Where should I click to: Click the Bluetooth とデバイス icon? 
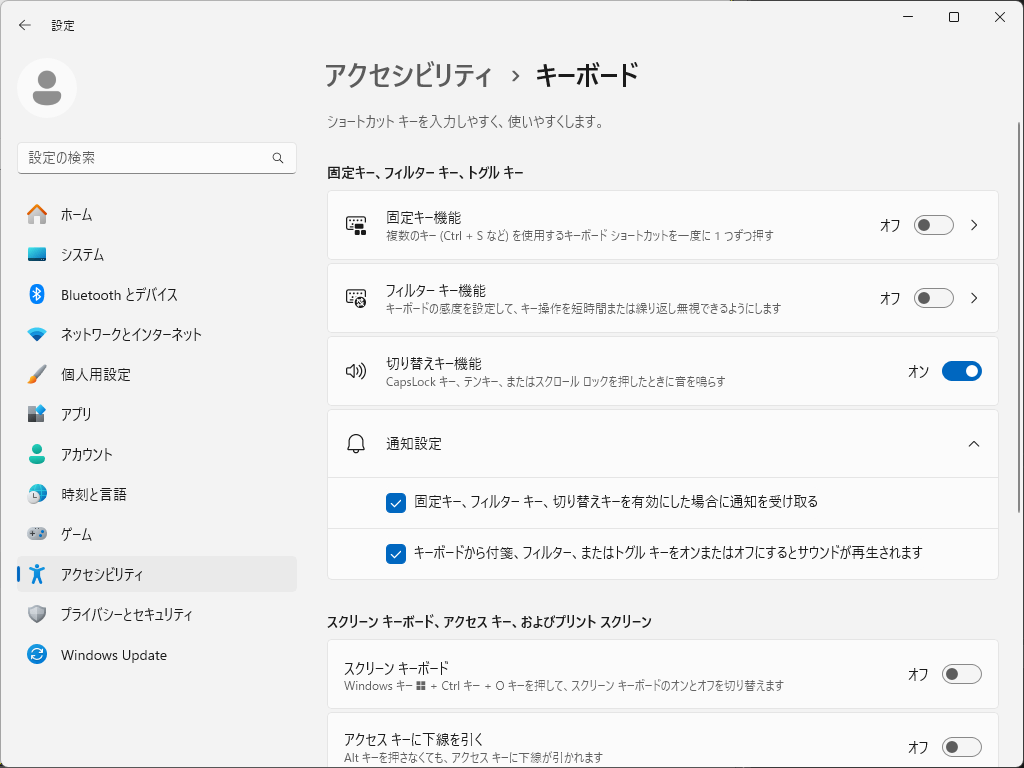click(x=40, y=294)
